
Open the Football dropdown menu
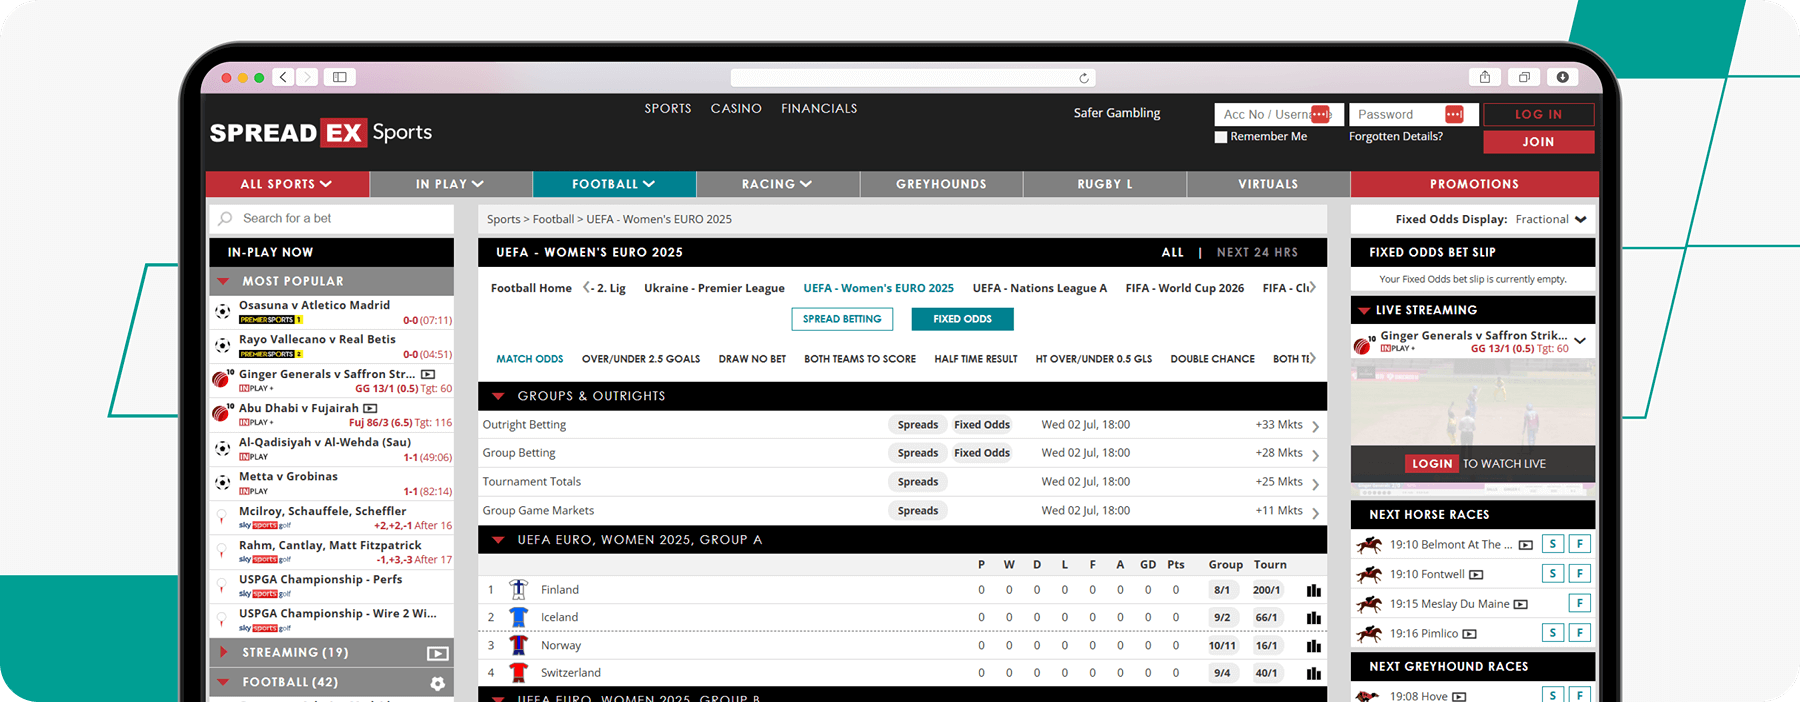(614, 184)
